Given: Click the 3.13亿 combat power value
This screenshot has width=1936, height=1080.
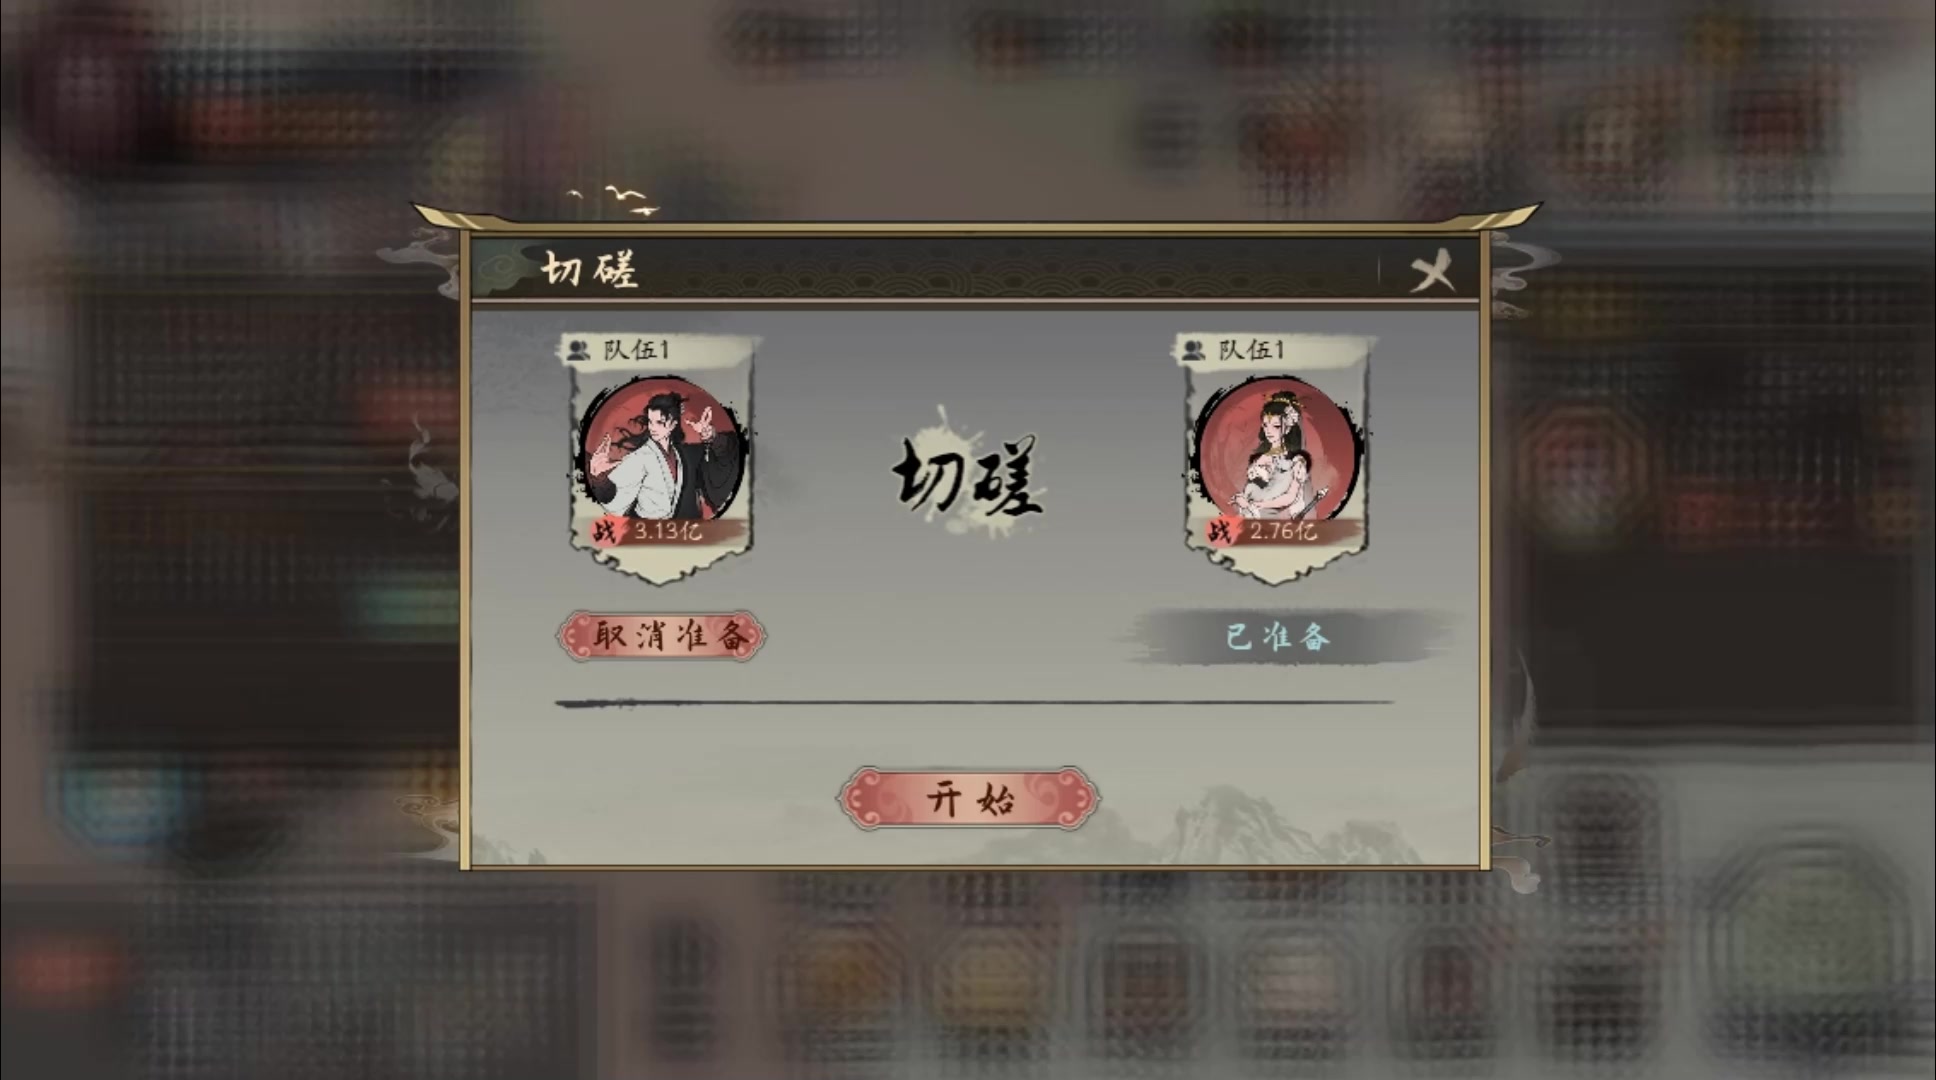Looking at the screenshot, I should (x=668, y=531).
